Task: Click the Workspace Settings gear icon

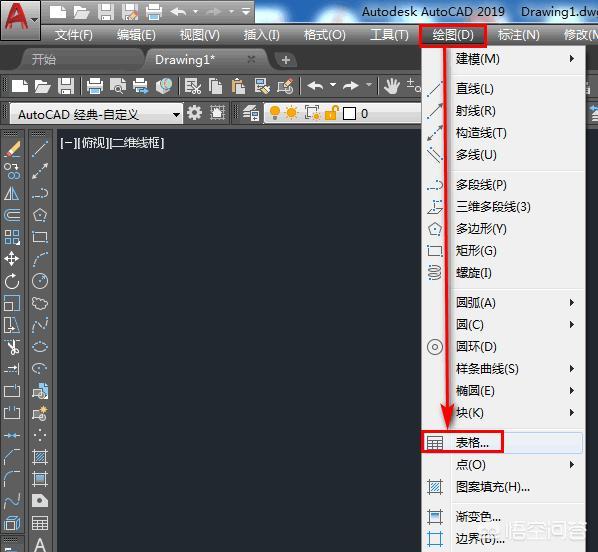Action: click(x=195, y=113)
